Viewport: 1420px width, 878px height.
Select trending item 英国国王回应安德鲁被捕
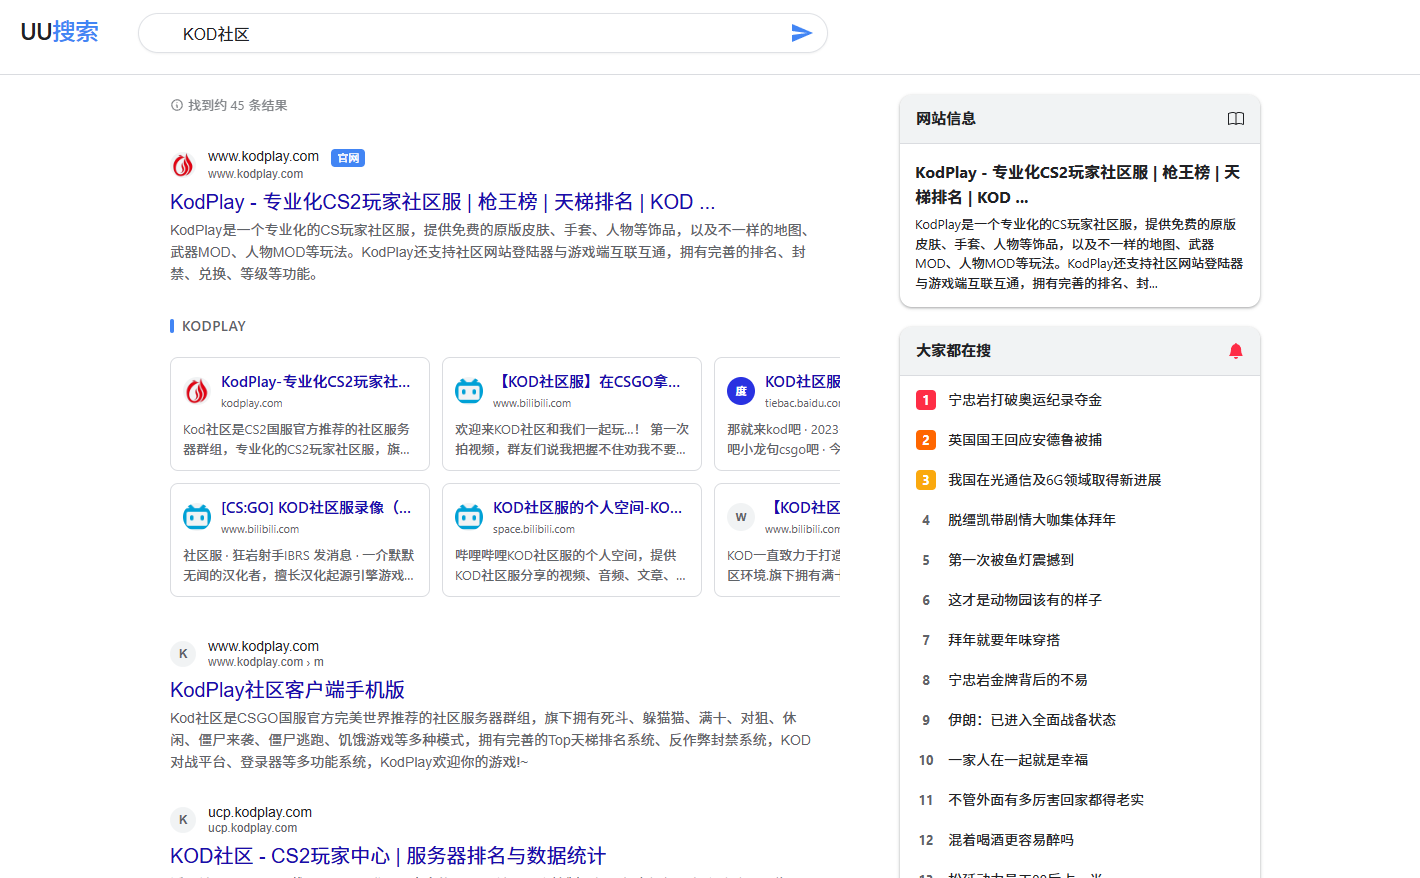pos(1025,440)
